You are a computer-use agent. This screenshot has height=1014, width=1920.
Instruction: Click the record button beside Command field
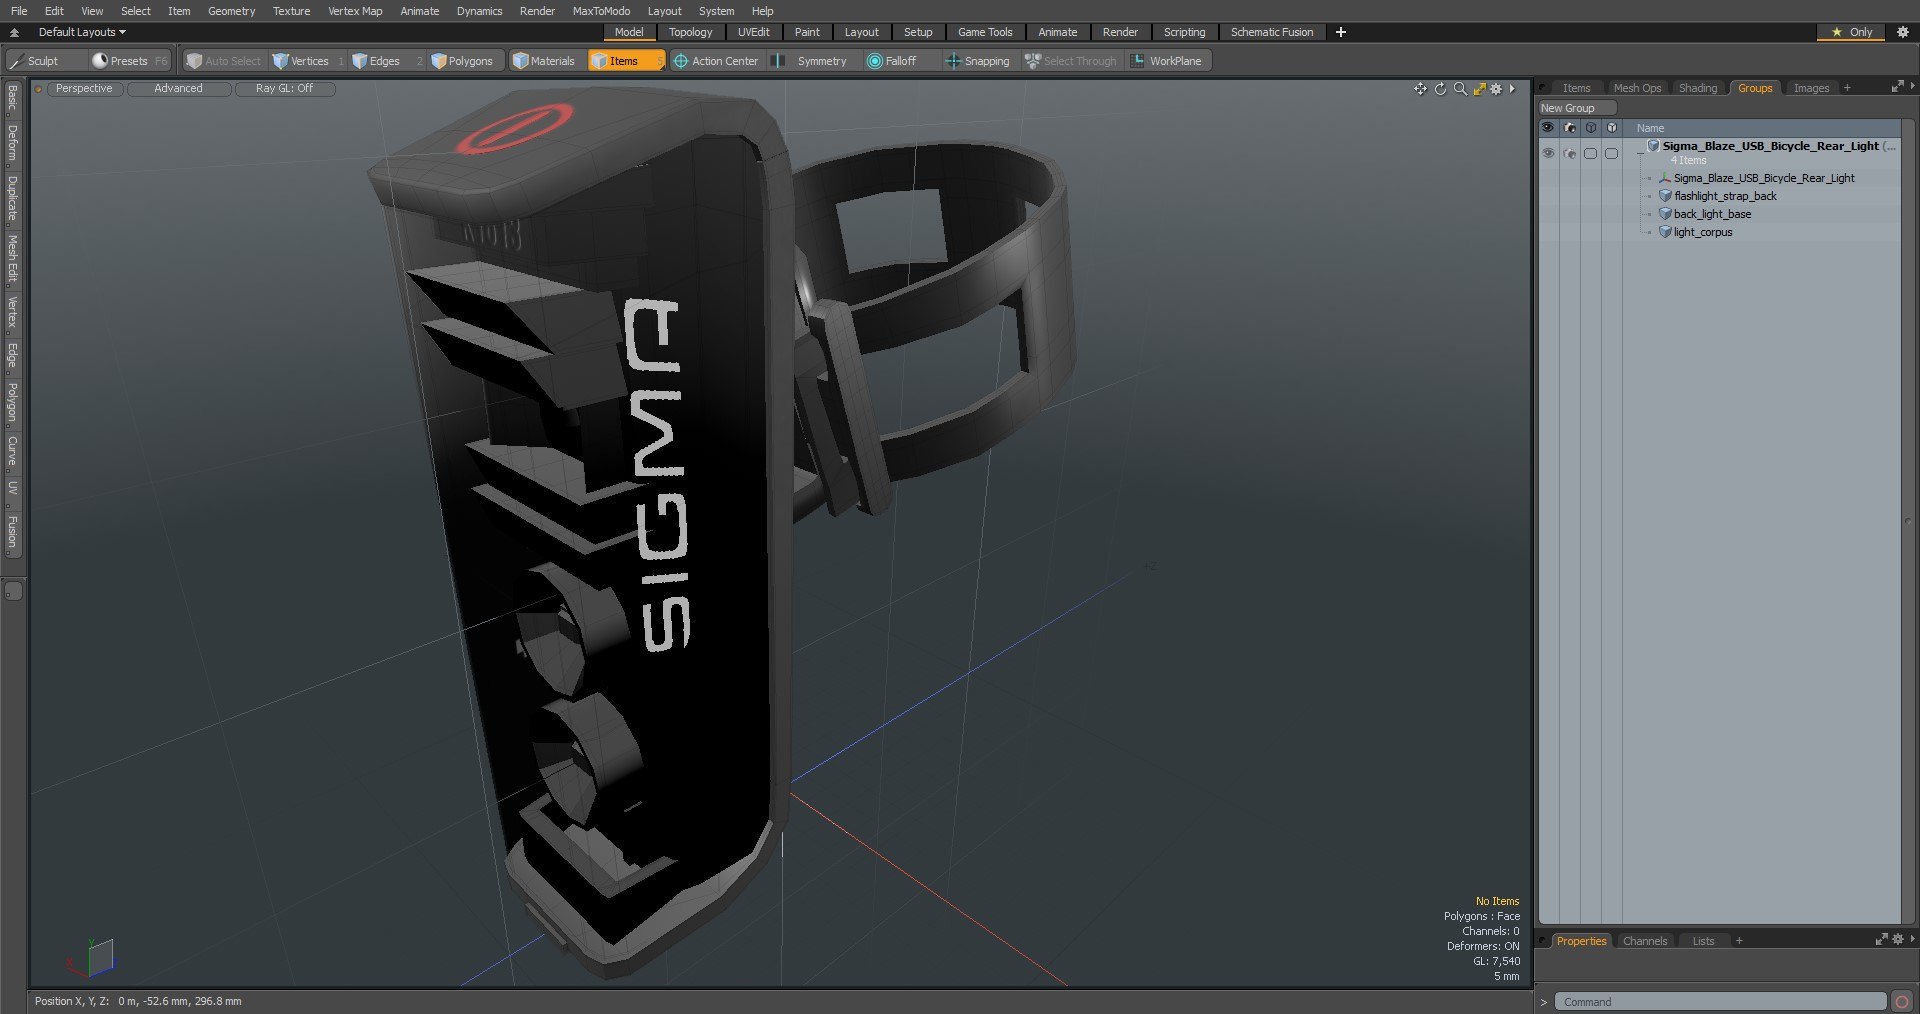tap(1902, 1002)
